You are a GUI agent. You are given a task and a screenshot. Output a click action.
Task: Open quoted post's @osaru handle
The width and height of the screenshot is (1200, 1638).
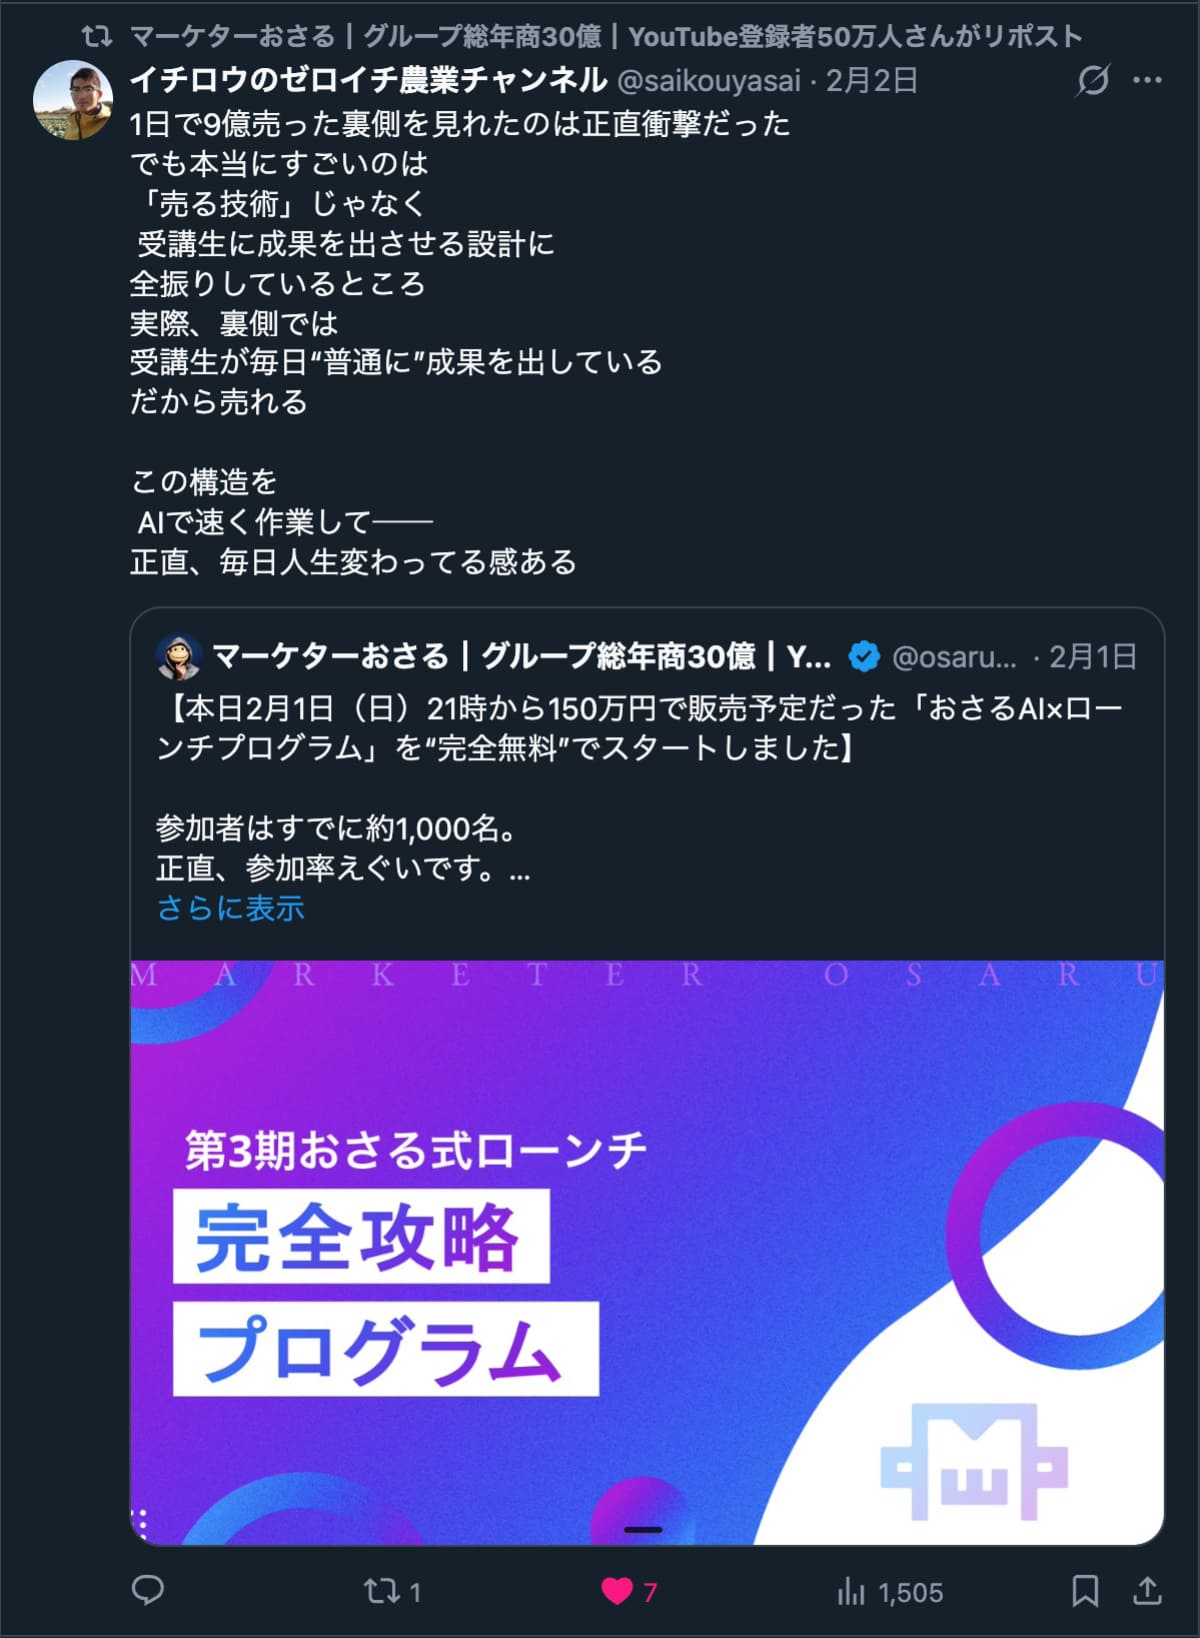click(x=953, y=657)
